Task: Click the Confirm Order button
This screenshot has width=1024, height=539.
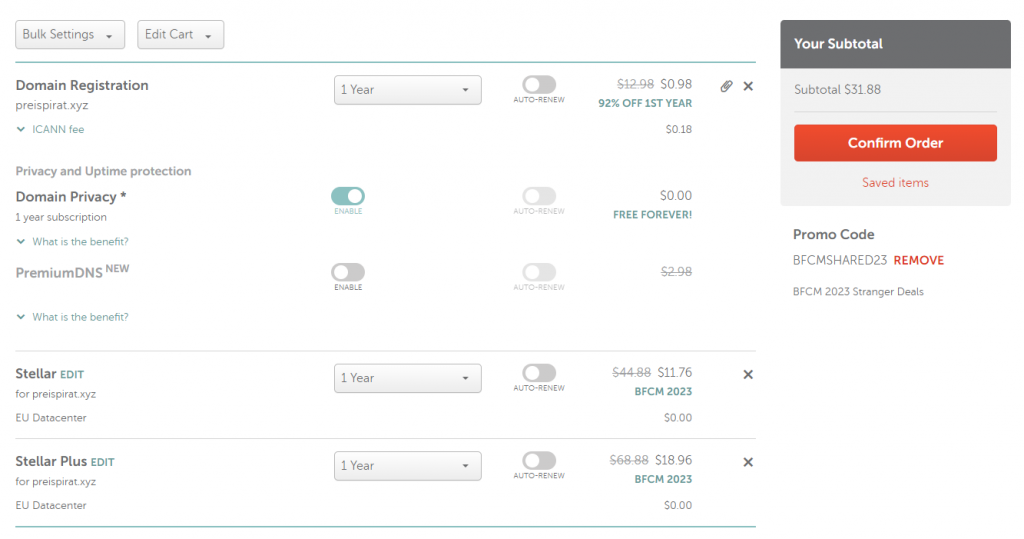Action: tap(895, 143)
